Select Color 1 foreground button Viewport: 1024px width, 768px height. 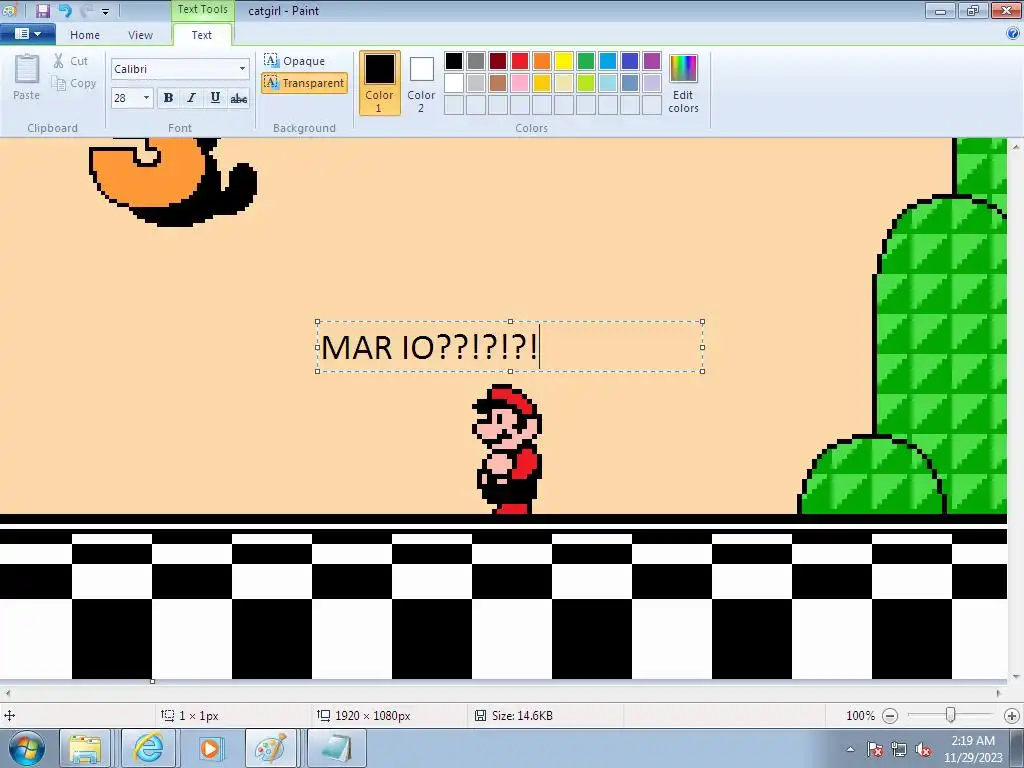[379, 83]
